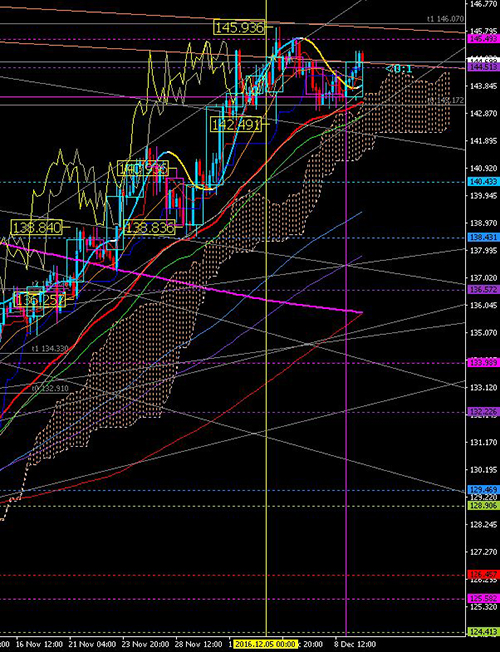Select the 138.431 blue price tag

(x=480, y=237)
